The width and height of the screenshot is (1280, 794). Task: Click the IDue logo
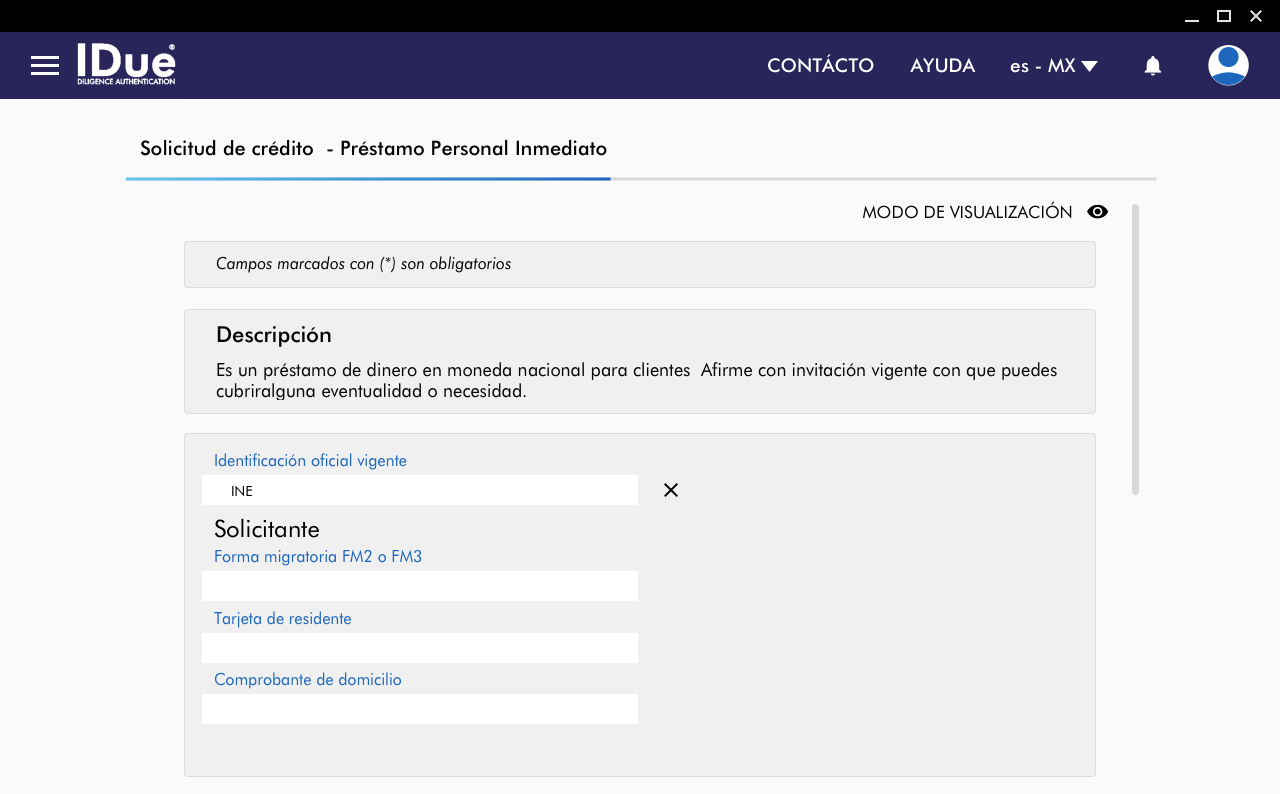click(x=126, y=64)
